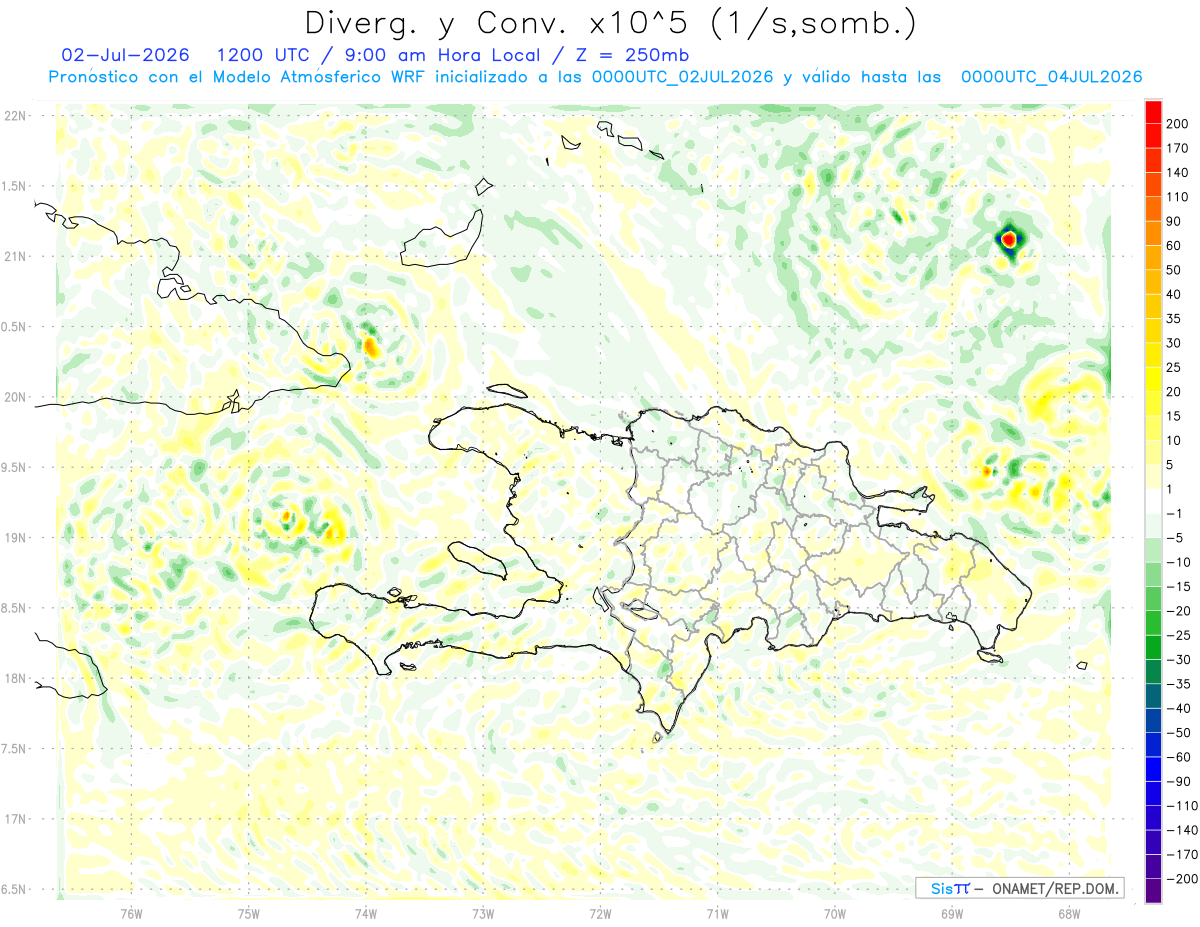Click the "-1" color scale value

click(1175, 514)
